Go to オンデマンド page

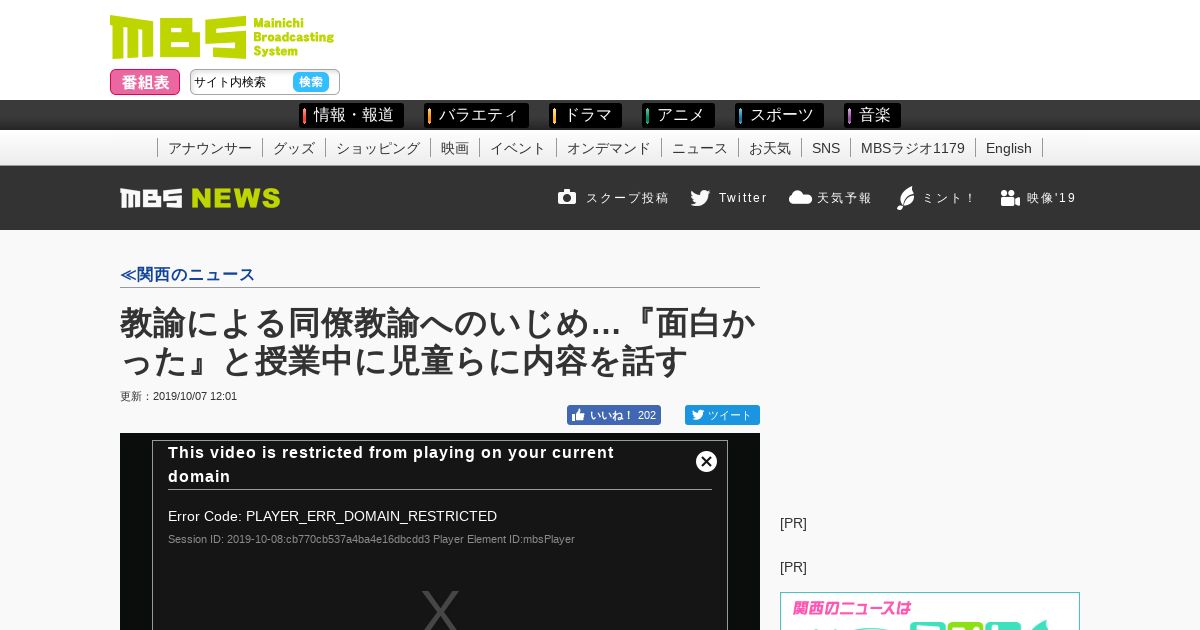pyautogui.click(x=609, y=148)
